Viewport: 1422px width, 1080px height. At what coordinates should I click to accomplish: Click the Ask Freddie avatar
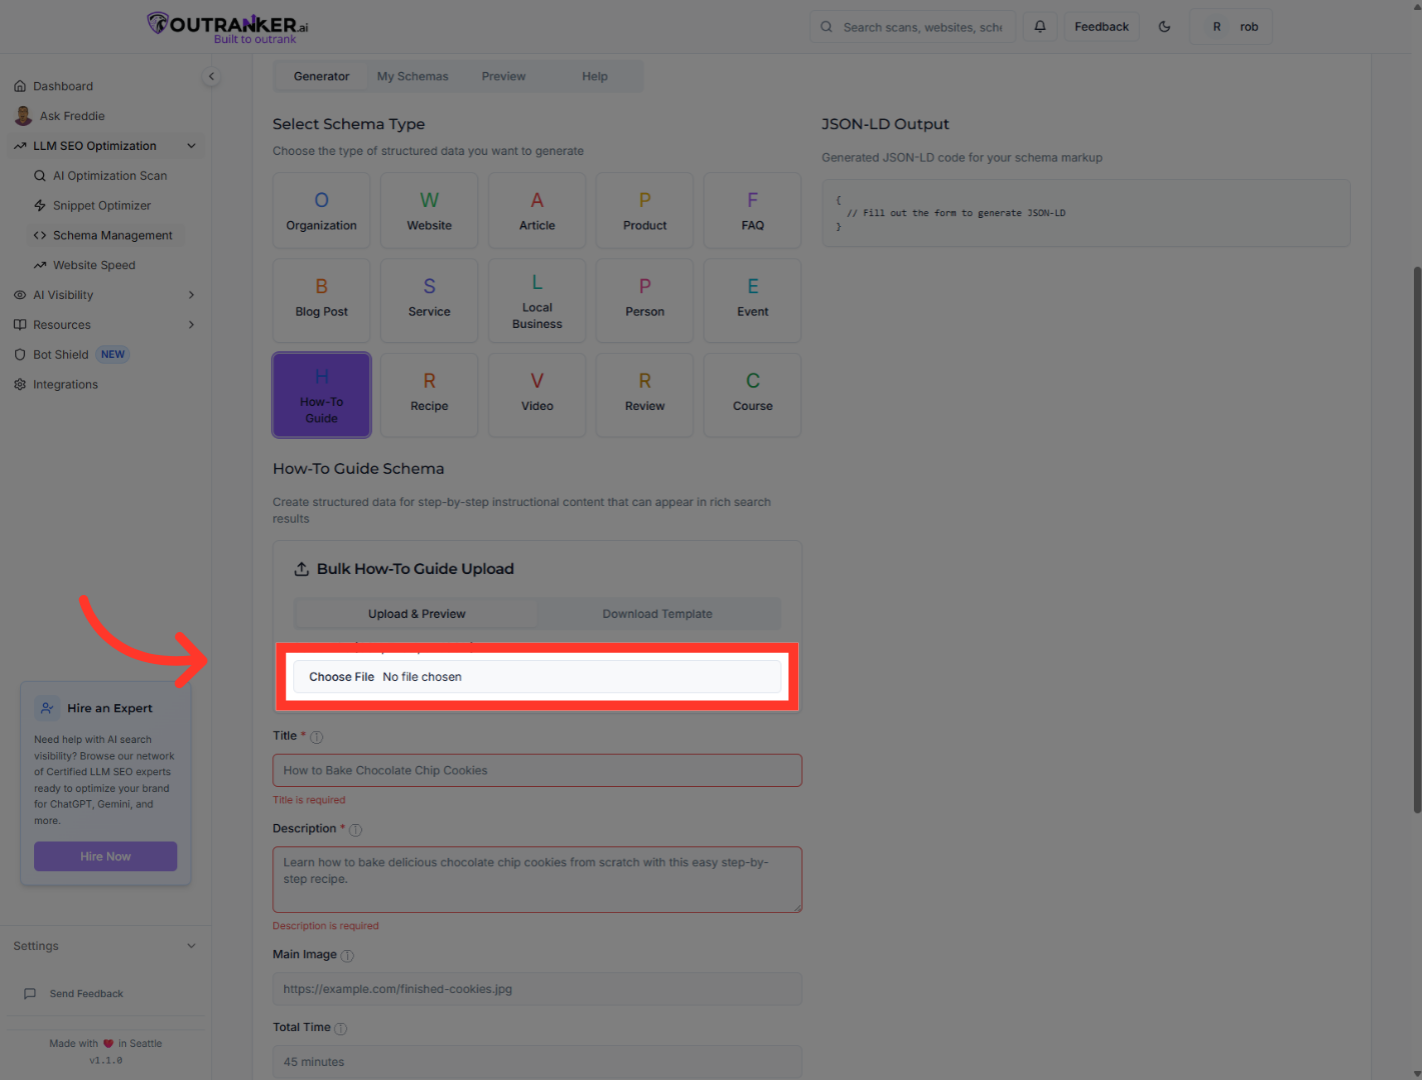coord(23,116)
